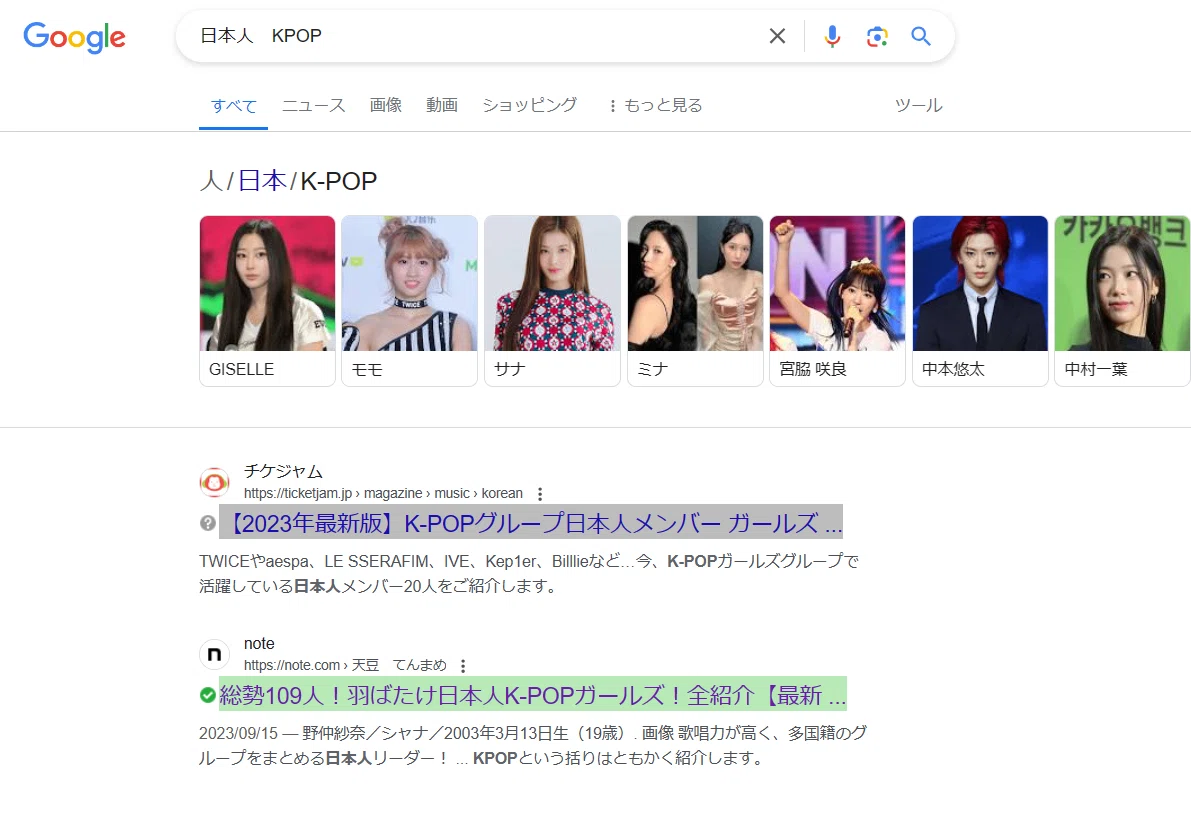Click the note site favicon
The height and width of the screenshot is (815, 1191).
coord(214,654)
